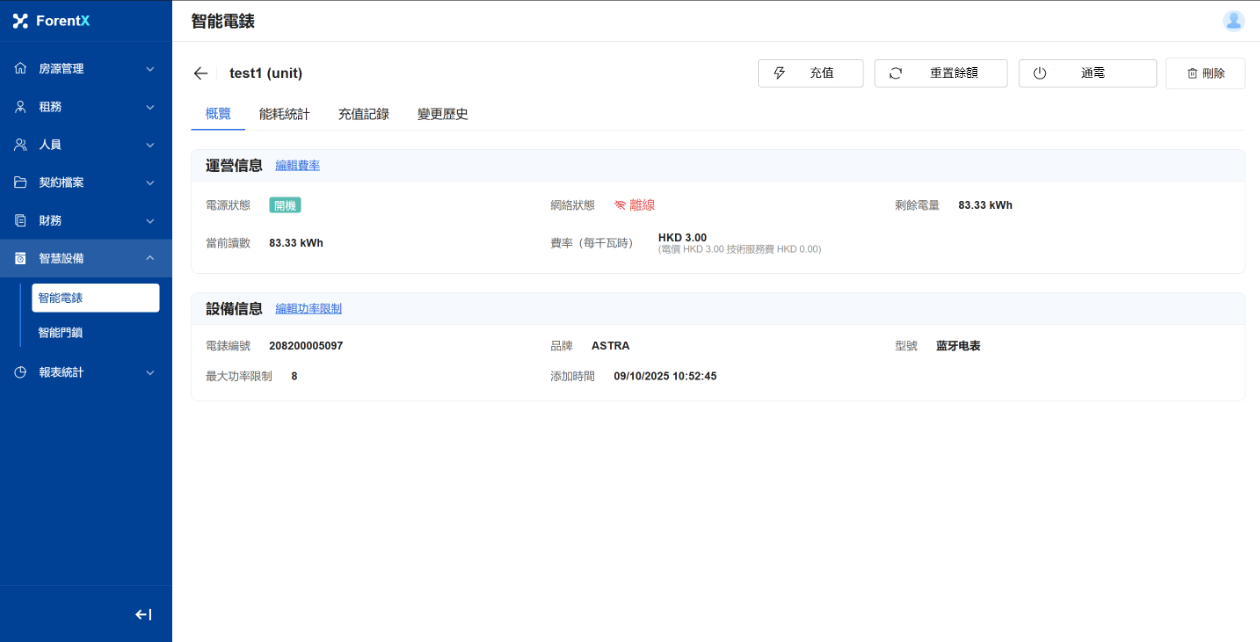Expand the 房源管理 sidebar menu
The height and width of the screenshot is (642, 1260).
85,69
